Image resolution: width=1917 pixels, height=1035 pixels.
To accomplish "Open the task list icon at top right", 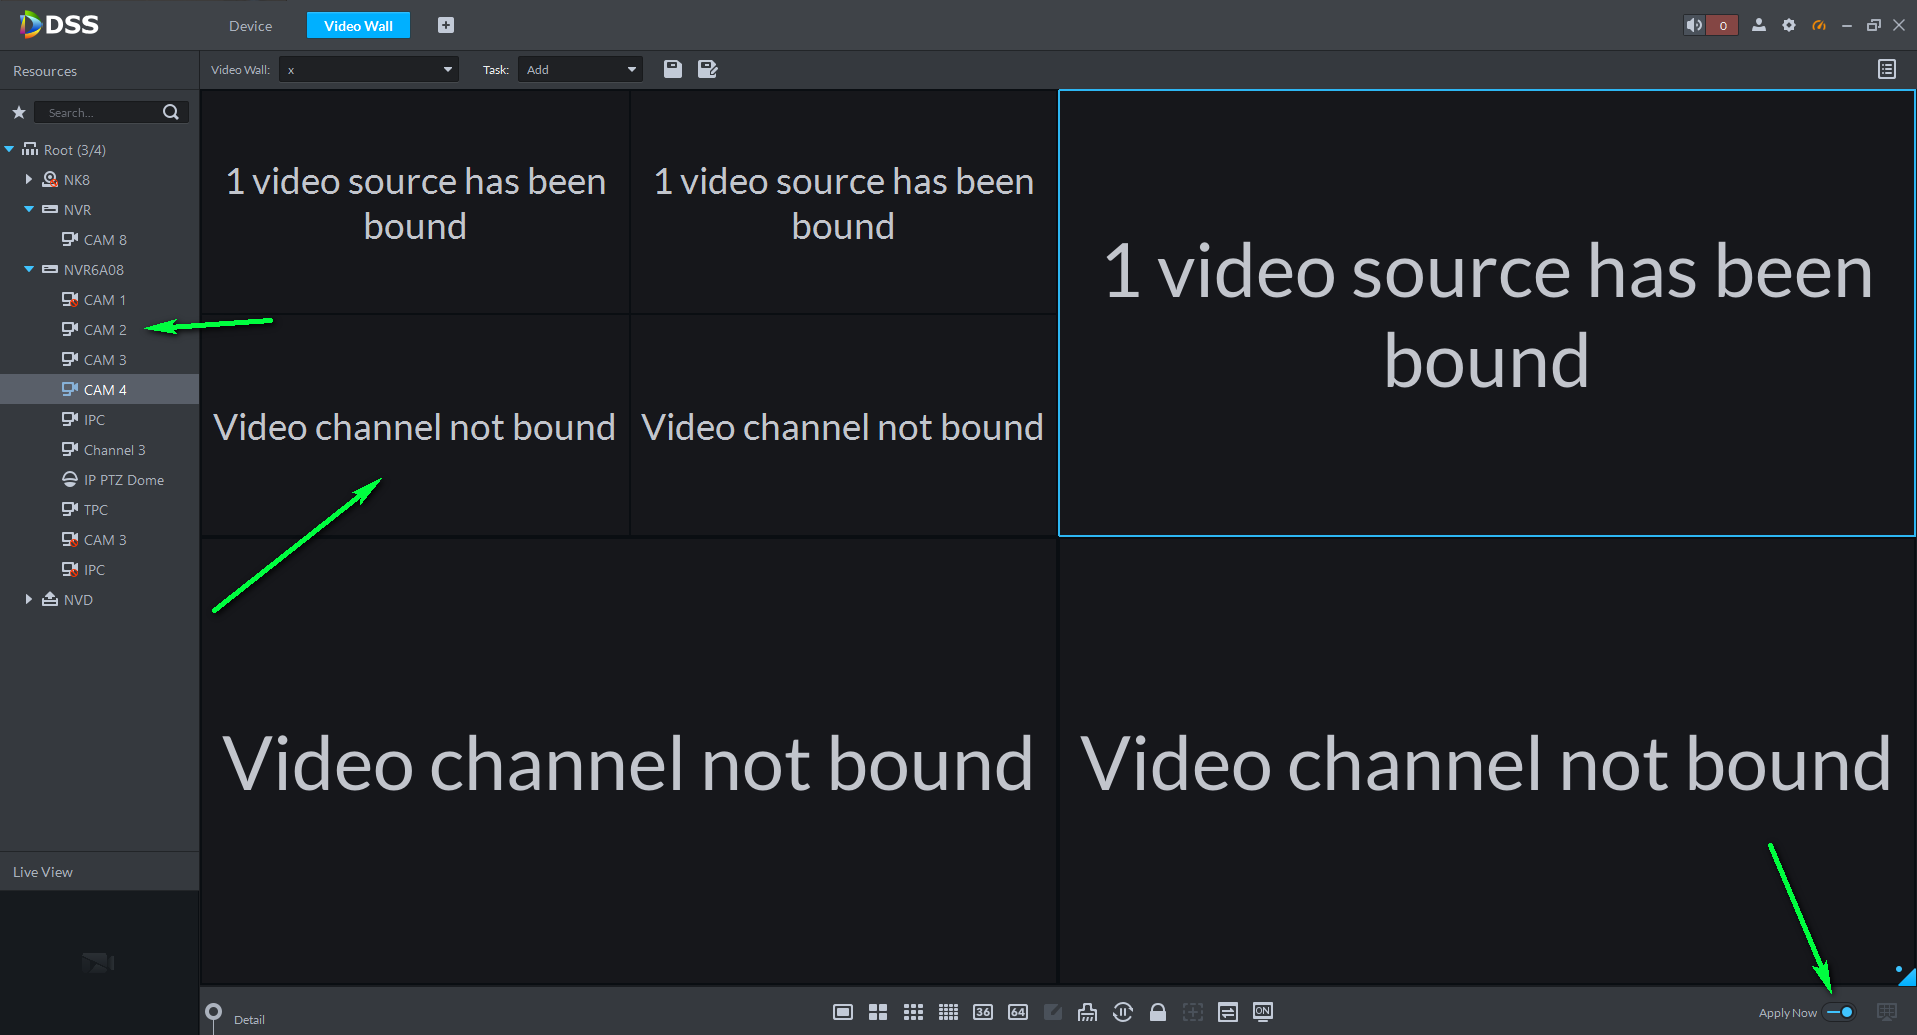I will tap(1887, 69).
